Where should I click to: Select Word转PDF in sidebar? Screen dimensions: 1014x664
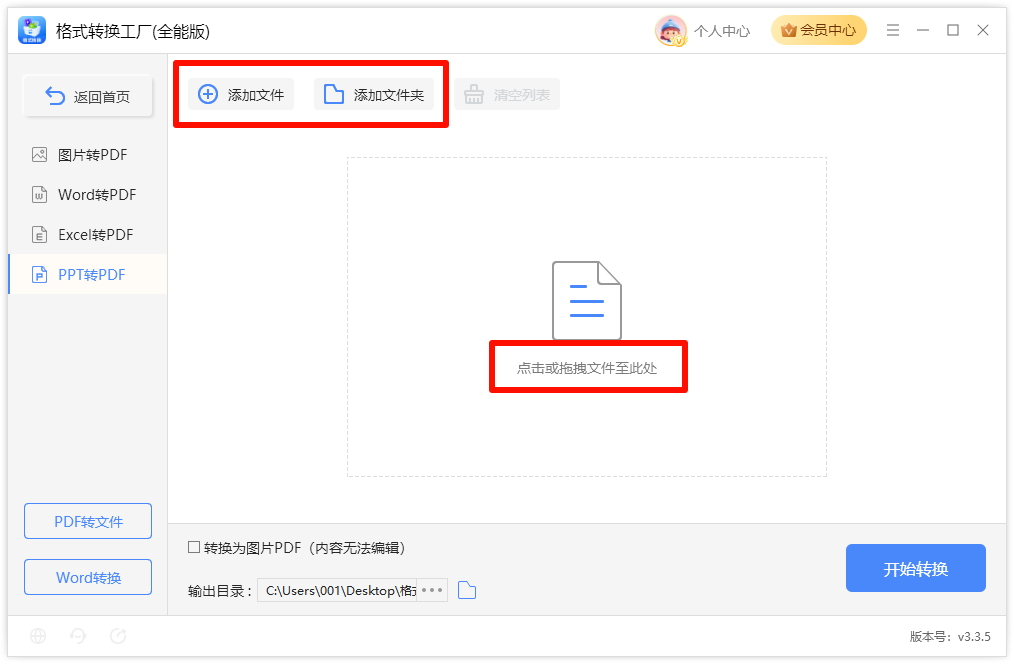[87, 195]
